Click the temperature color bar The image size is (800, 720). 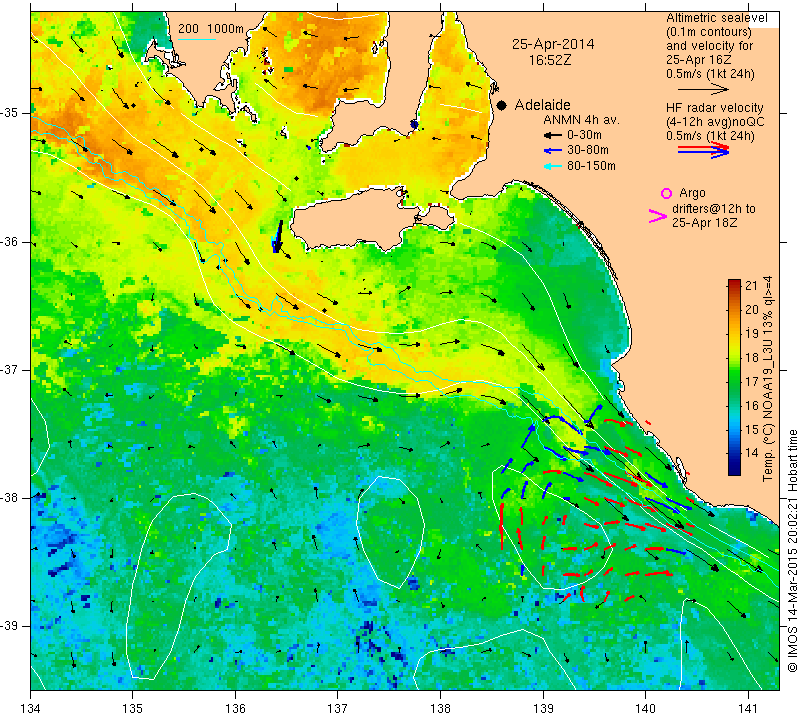[x=734, y=377]
